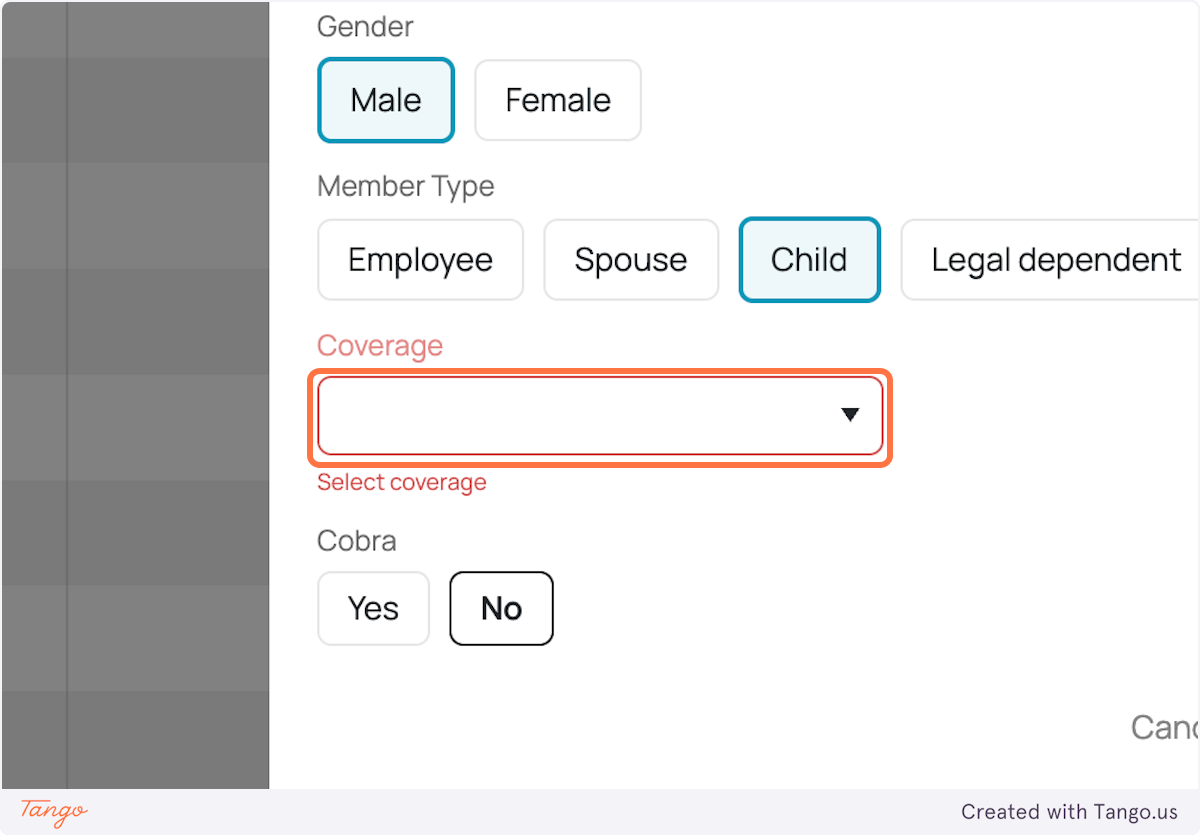Image resolution: width=1200 pixels, height=835 pixels.
Task: Click the Coverage field label
Action: 380,345
